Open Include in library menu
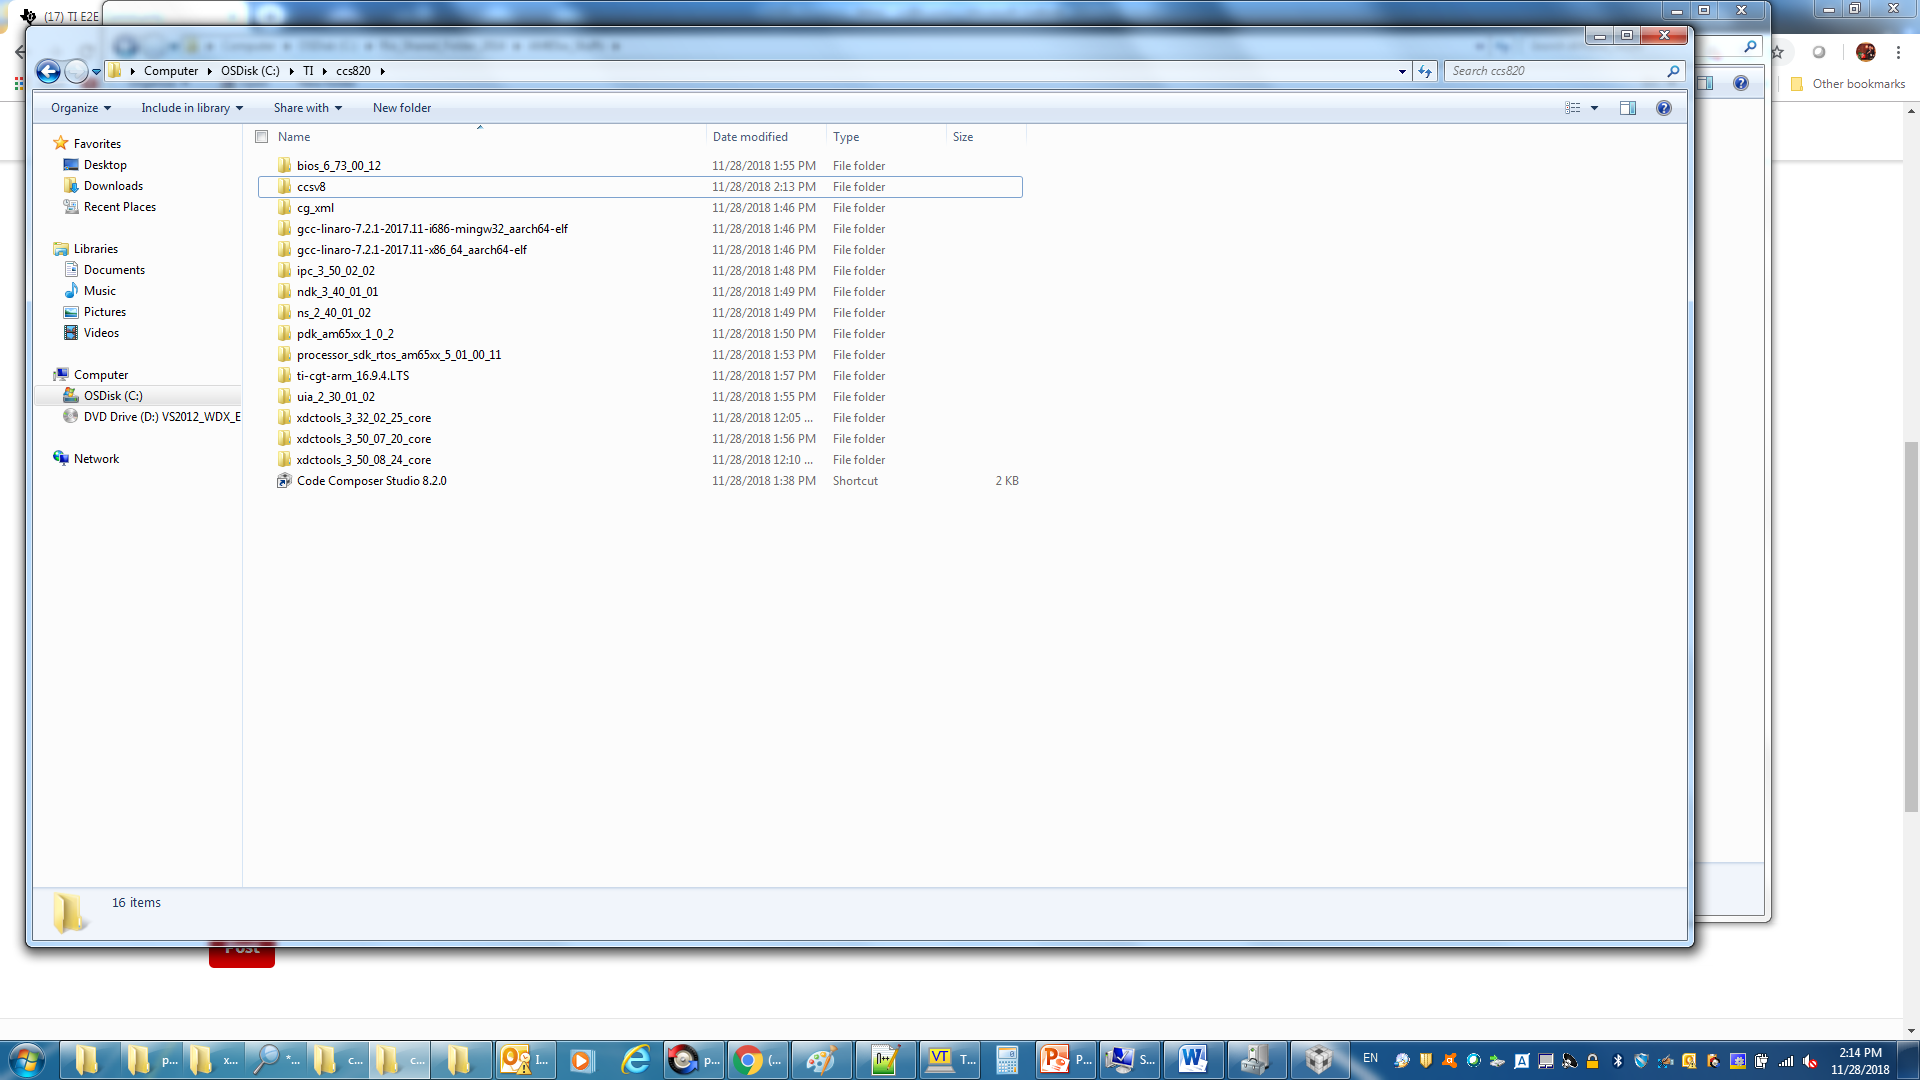This screenshot has width=1920, height=1080. tap(191, 108)
